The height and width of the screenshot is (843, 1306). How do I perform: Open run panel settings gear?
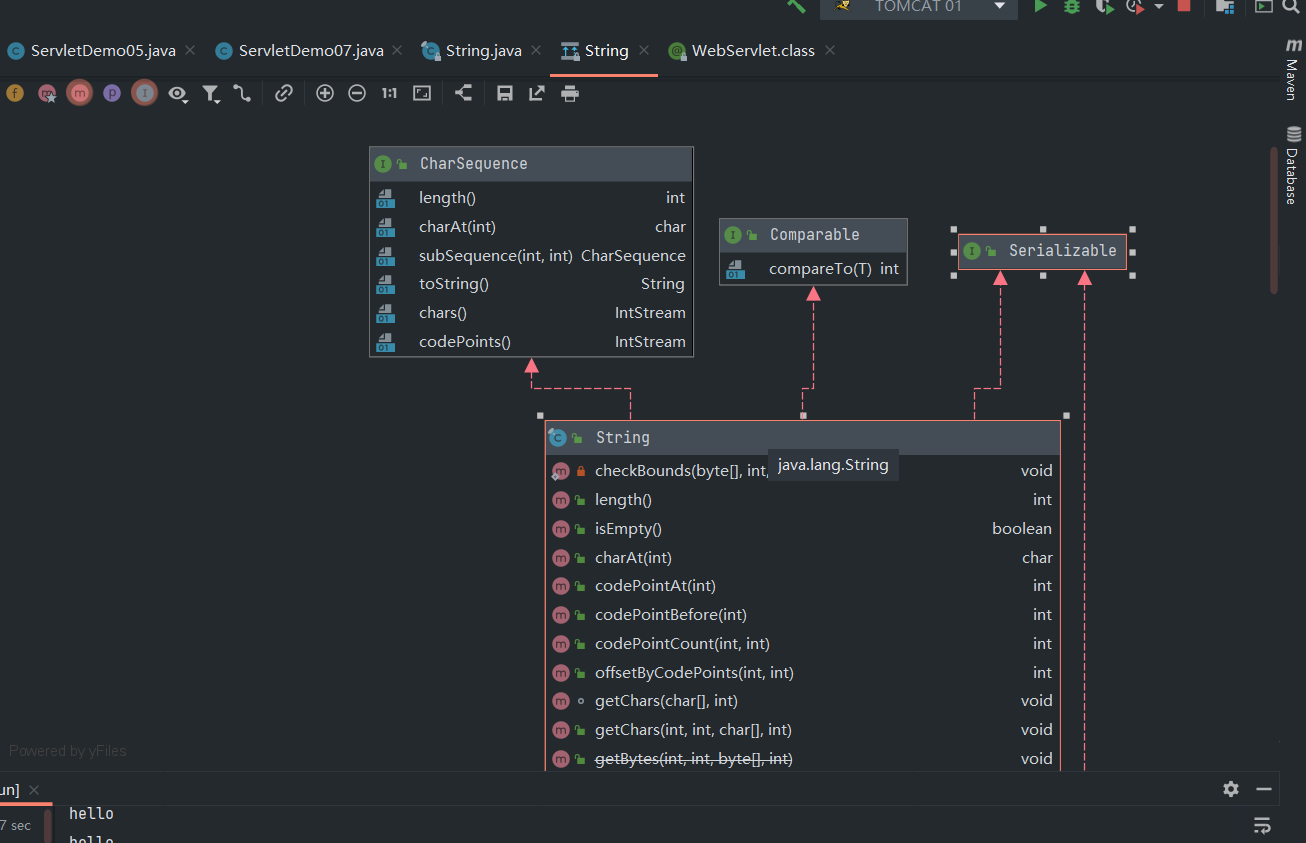[x=1231, y=789]
